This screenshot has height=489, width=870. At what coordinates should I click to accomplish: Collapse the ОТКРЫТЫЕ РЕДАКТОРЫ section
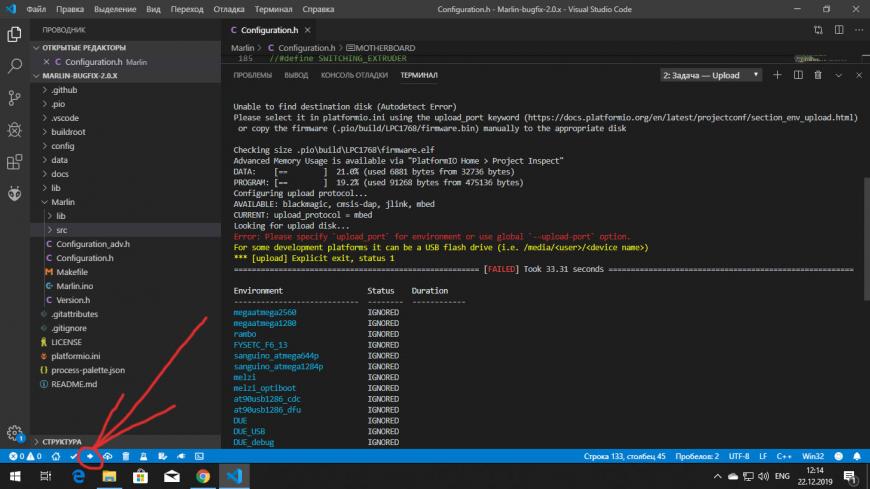tap(126, 48)
